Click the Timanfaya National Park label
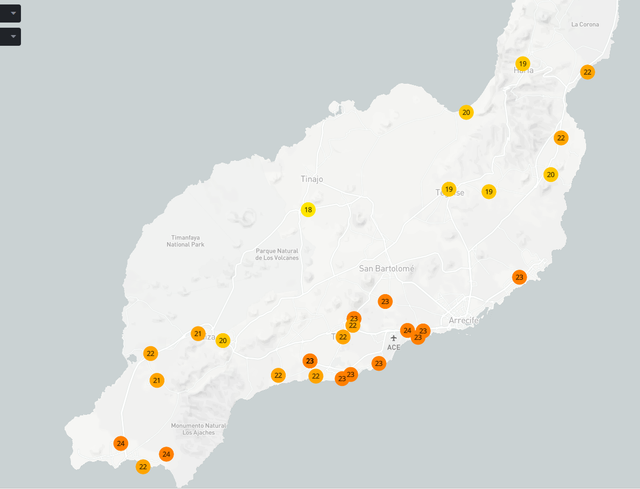 point(185,241)
